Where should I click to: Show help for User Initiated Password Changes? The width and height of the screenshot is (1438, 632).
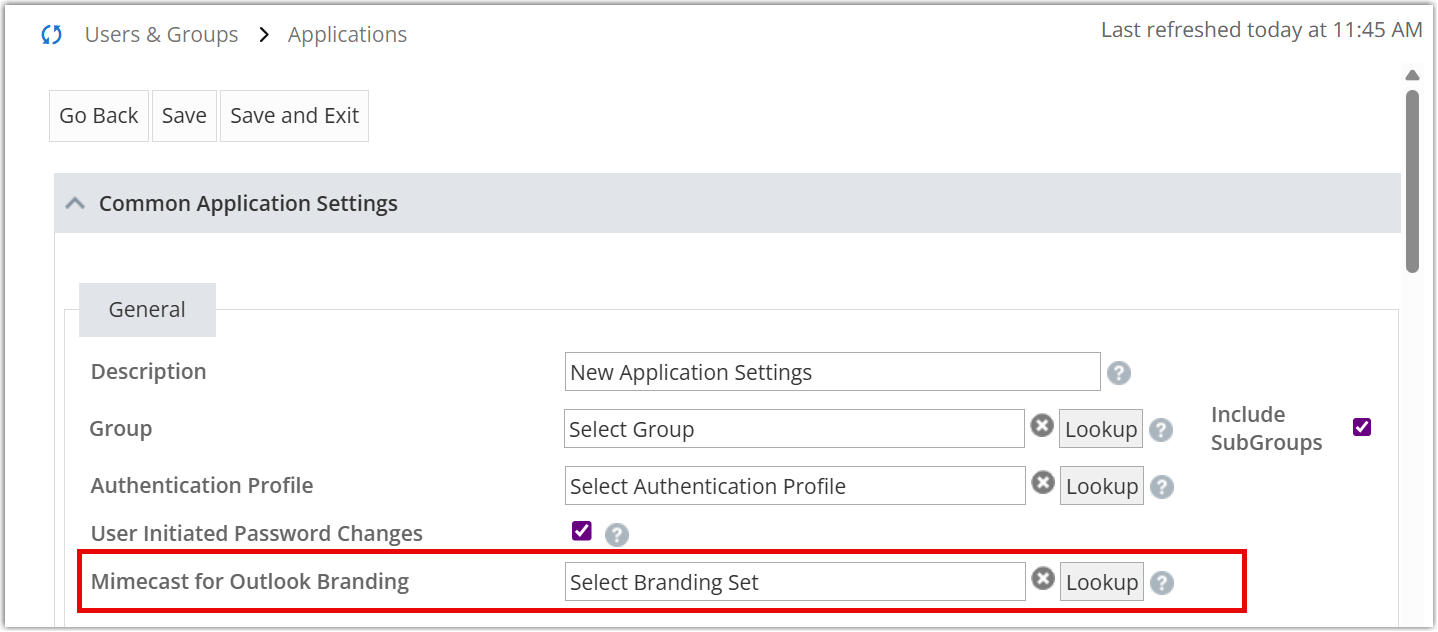coord(617,535)
